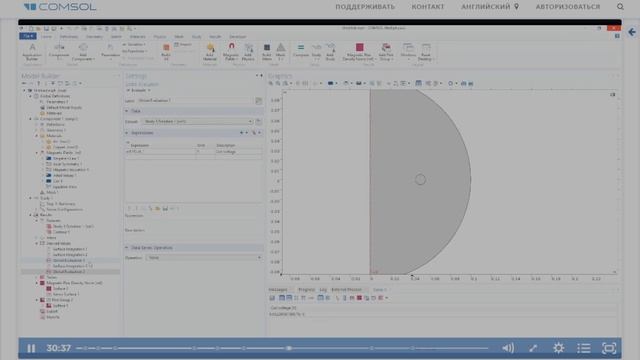Click the Build Mesh ribbon icon
Image resolution: width=640 pixels, height=360 pixels.
(267, 52)
